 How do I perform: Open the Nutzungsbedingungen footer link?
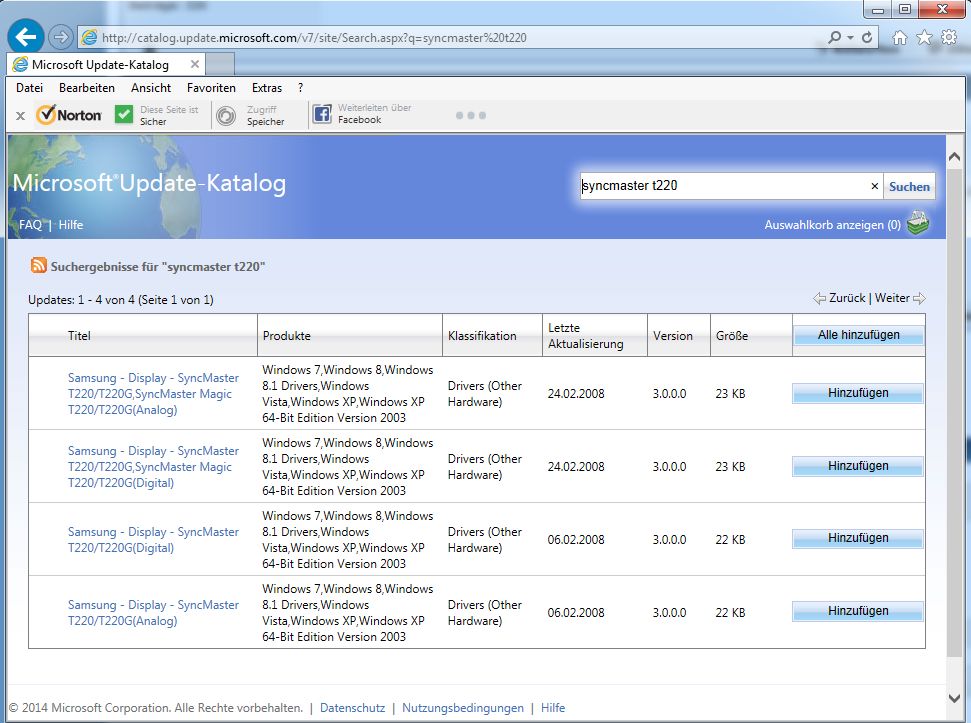click(x=463, y=708)
